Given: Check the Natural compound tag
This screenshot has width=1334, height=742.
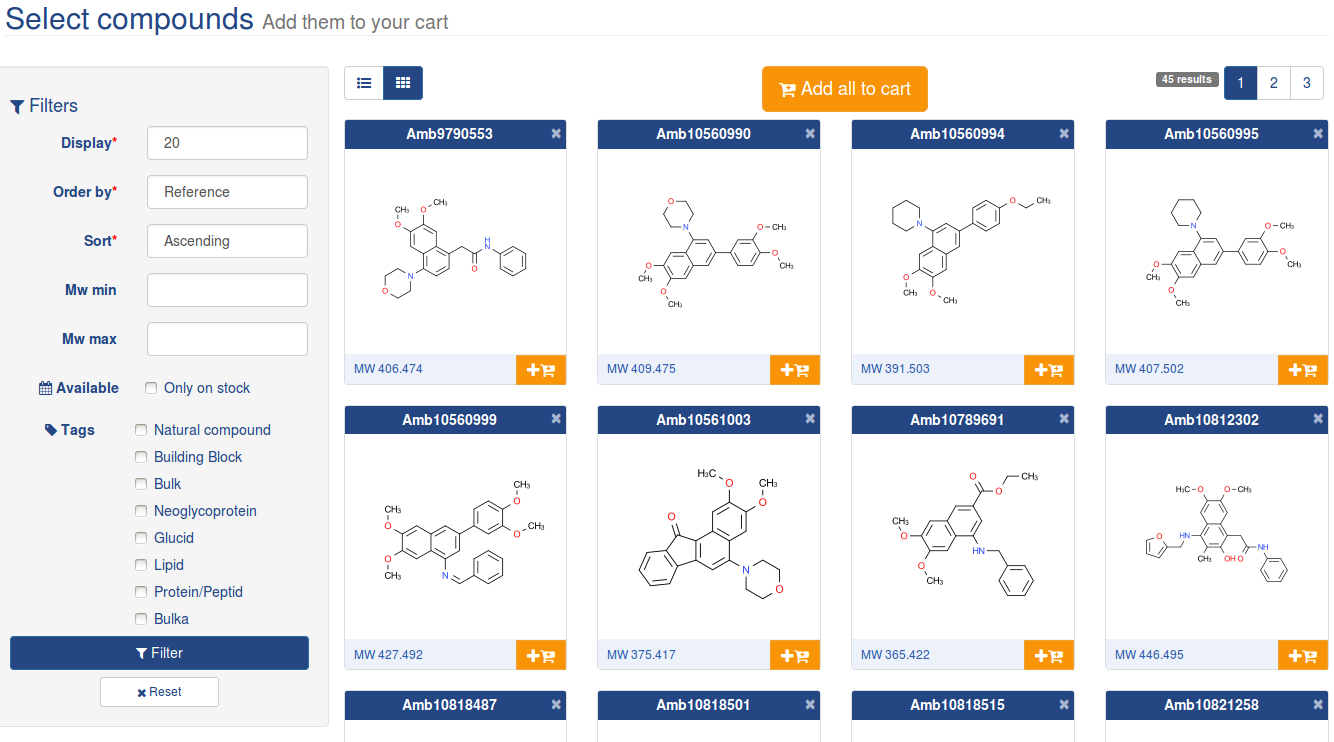Looking at the screenshot, I should pos(141,430).
